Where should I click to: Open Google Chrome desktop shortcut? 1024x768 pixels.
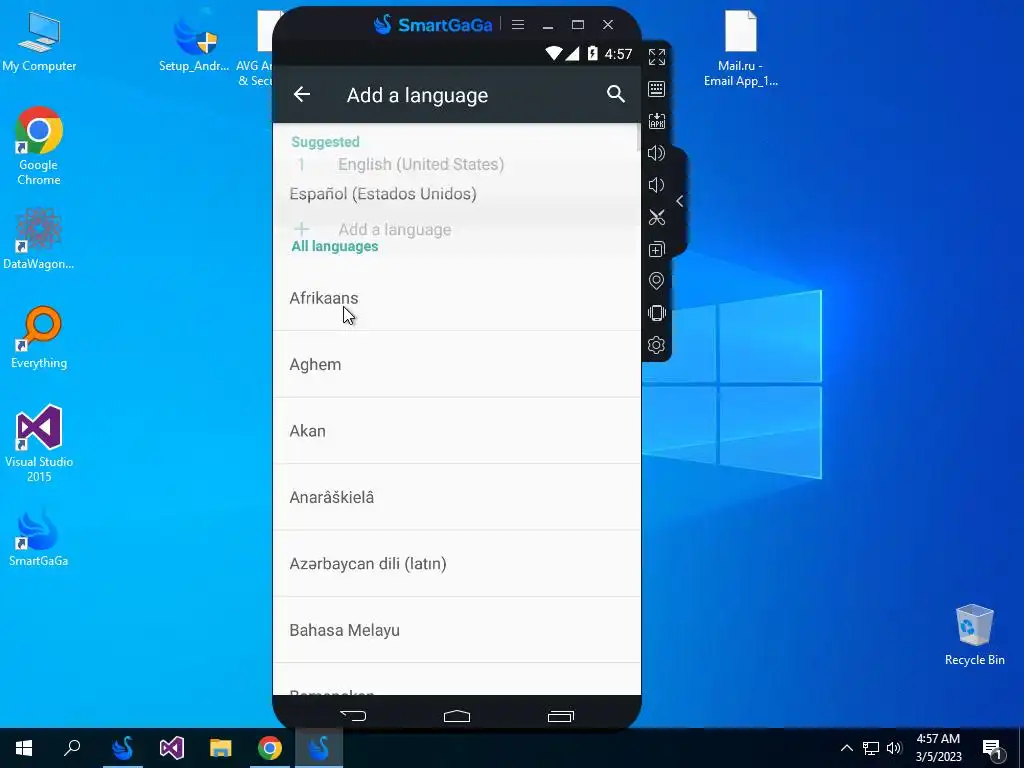(x=39, y=146)
